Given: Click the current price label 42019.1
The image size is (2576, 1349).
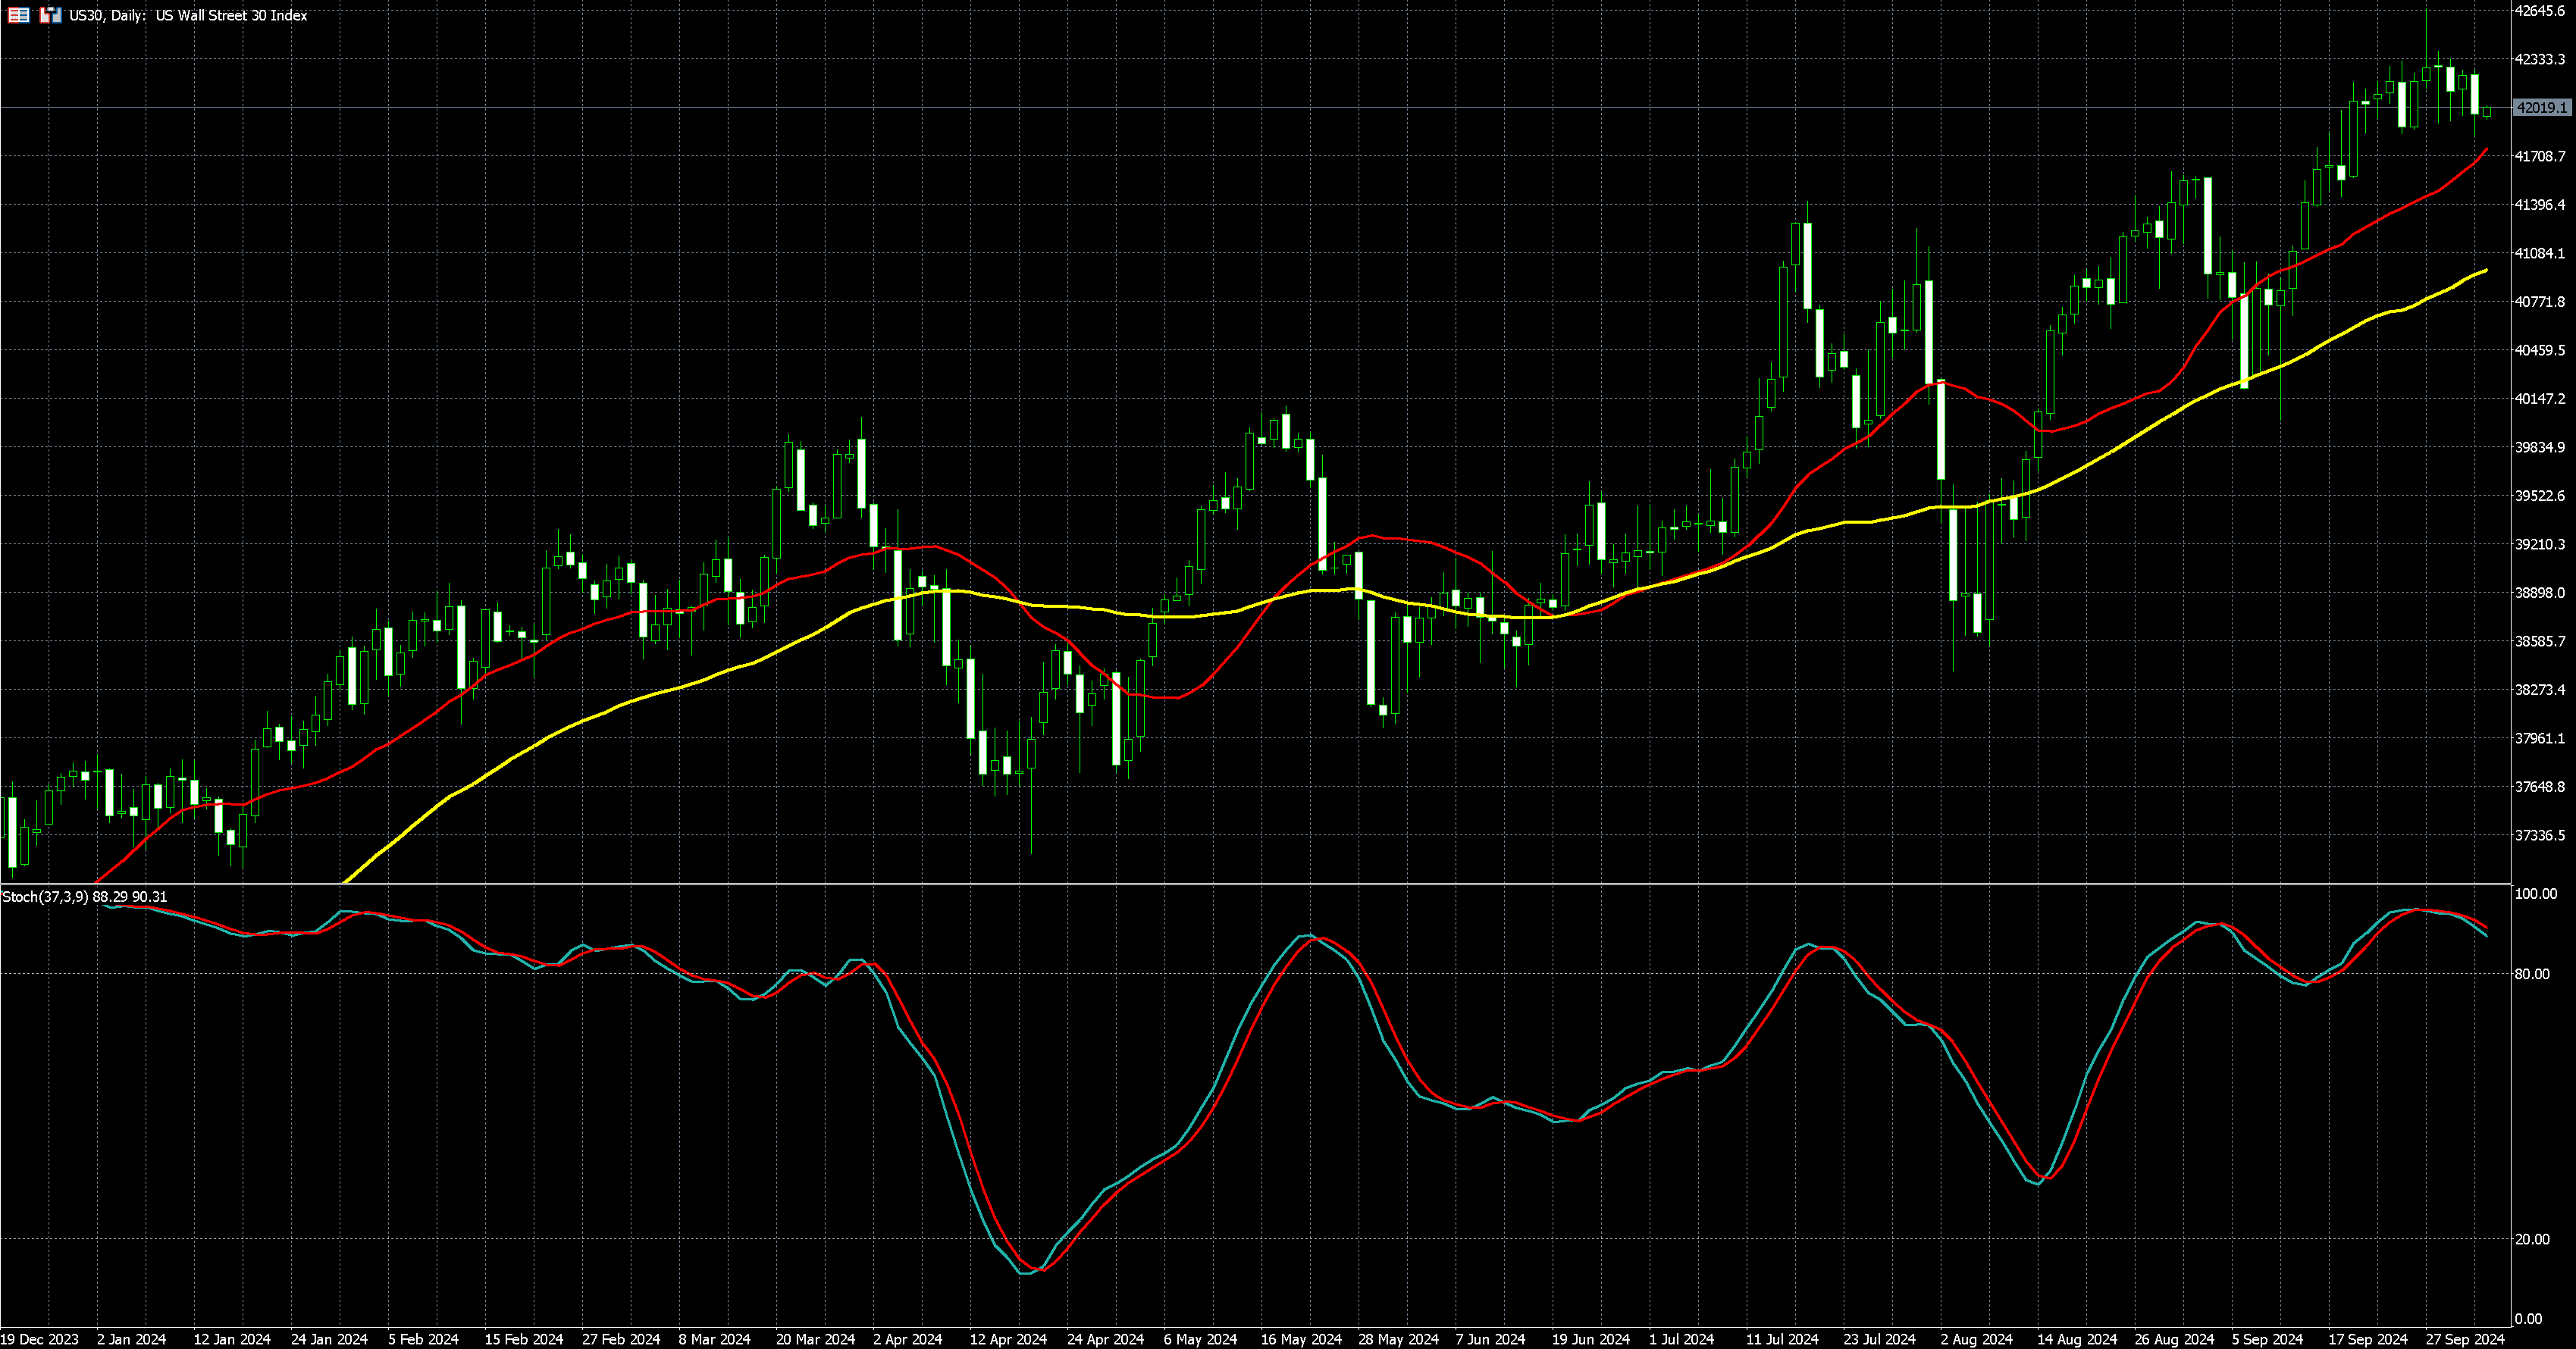Looking at the screenshot, I should coord(2541,108).
